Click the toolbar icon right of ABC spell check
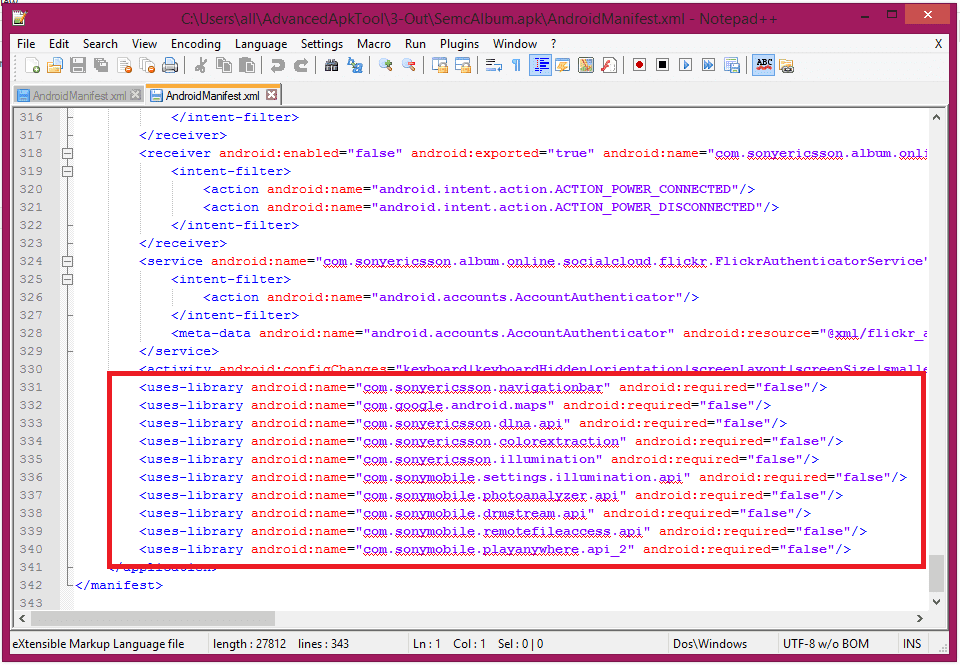This screenshot has height=665, width=960. (787, 65)
